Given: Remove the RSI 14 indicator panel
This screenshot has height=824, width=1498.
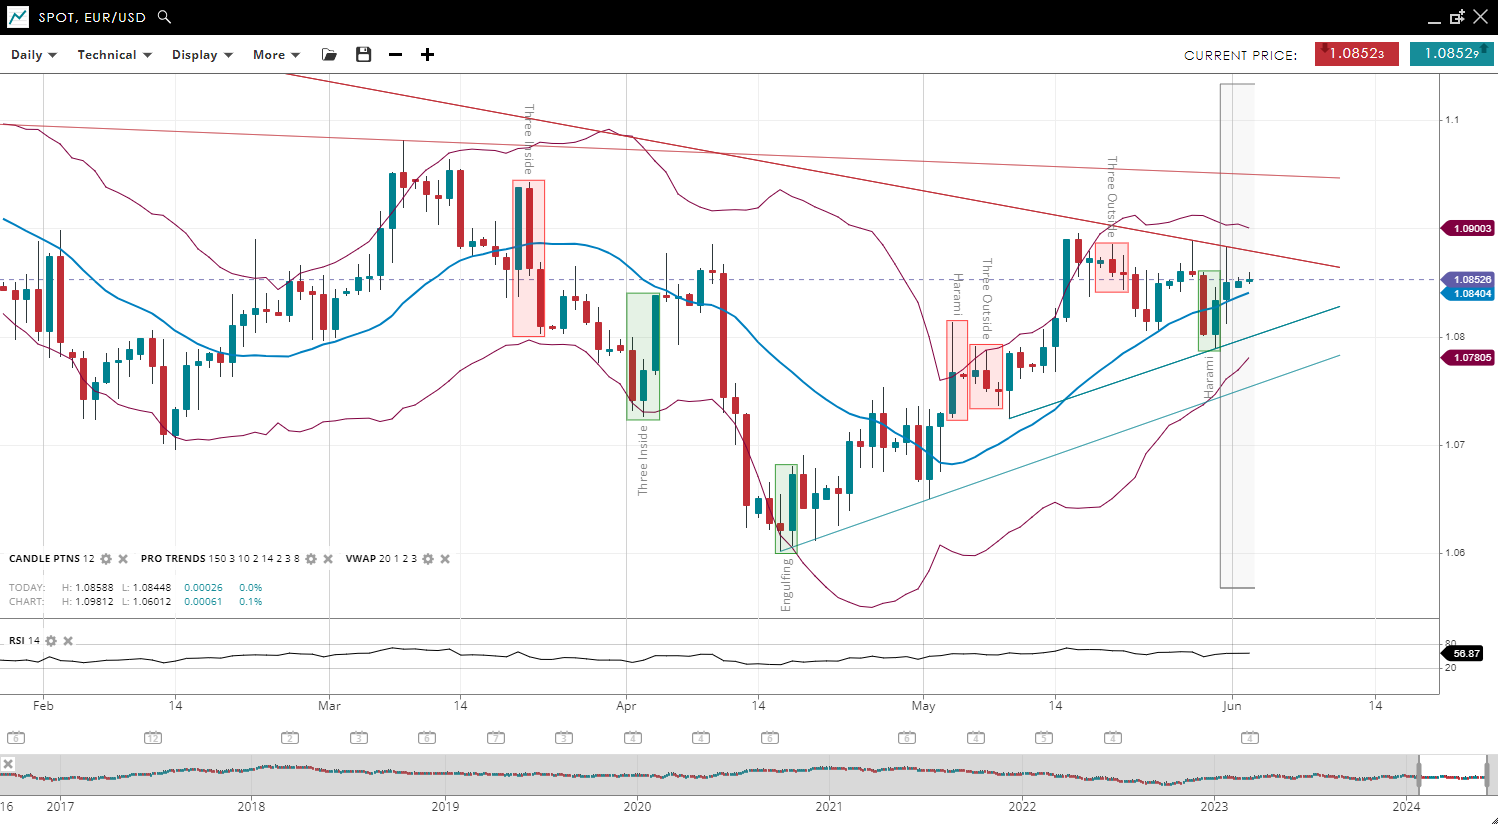Looking at the screenshot, I should click(68, 641).
